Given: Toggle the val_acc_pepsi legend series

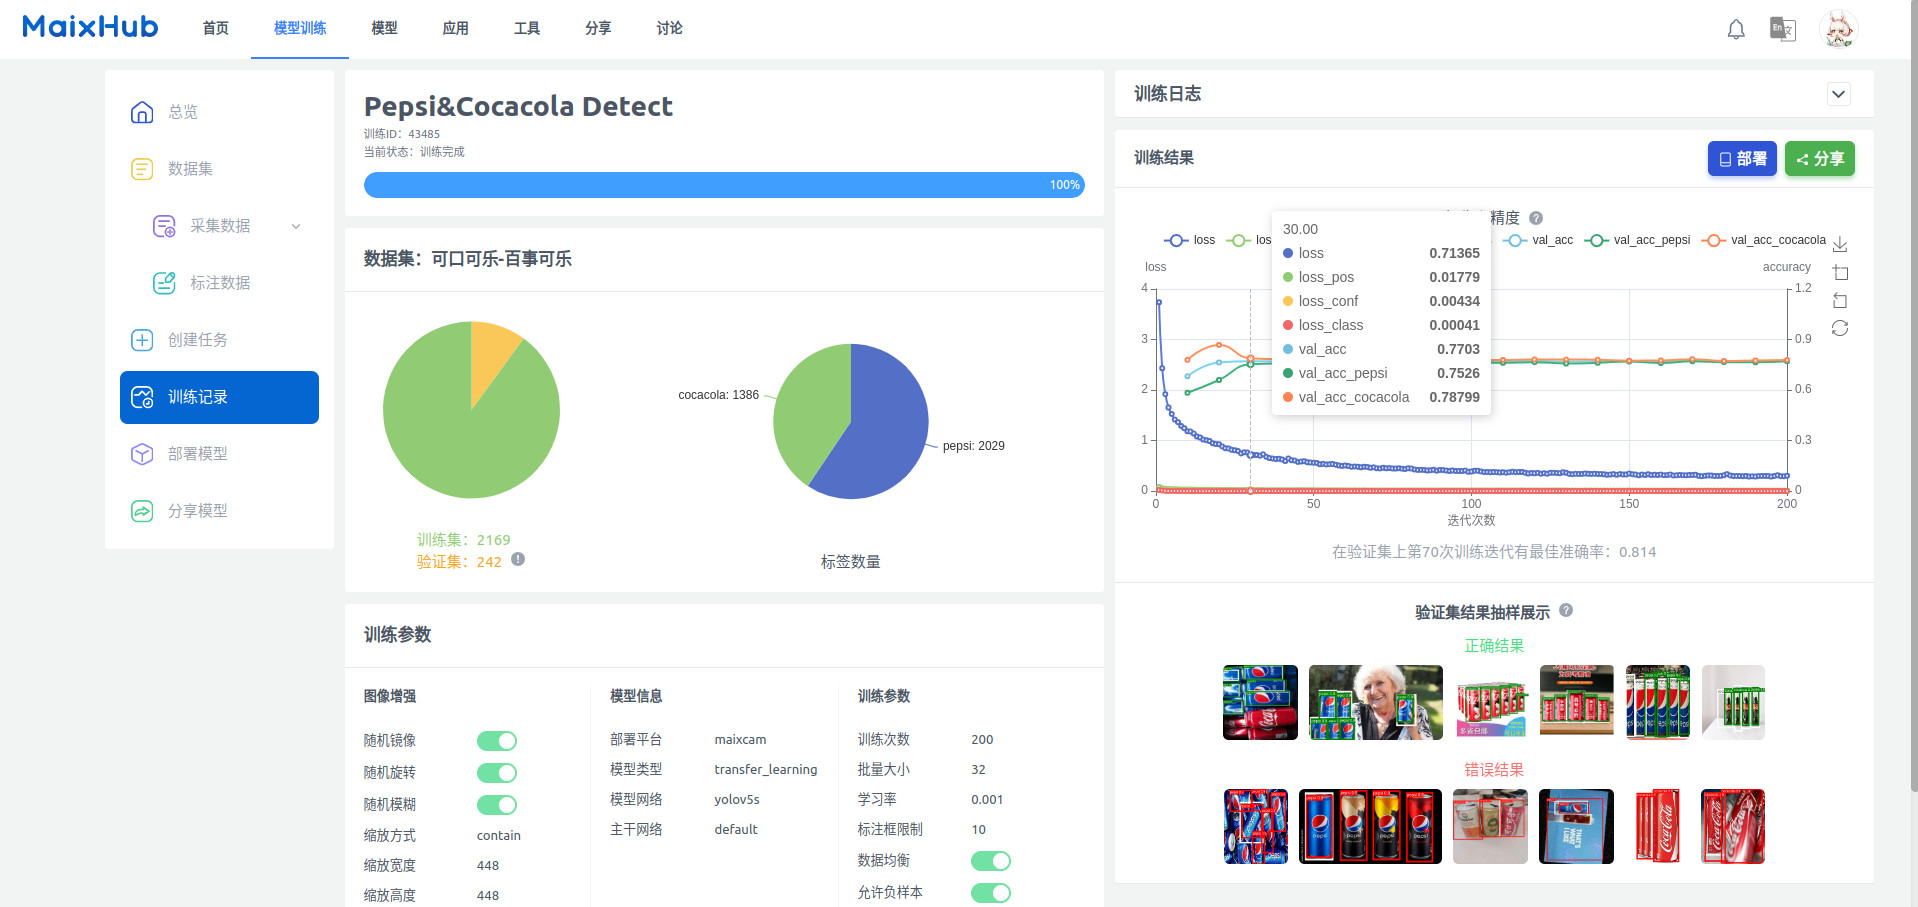Looking at the screenshot, I should click(x=1638, y=240).
